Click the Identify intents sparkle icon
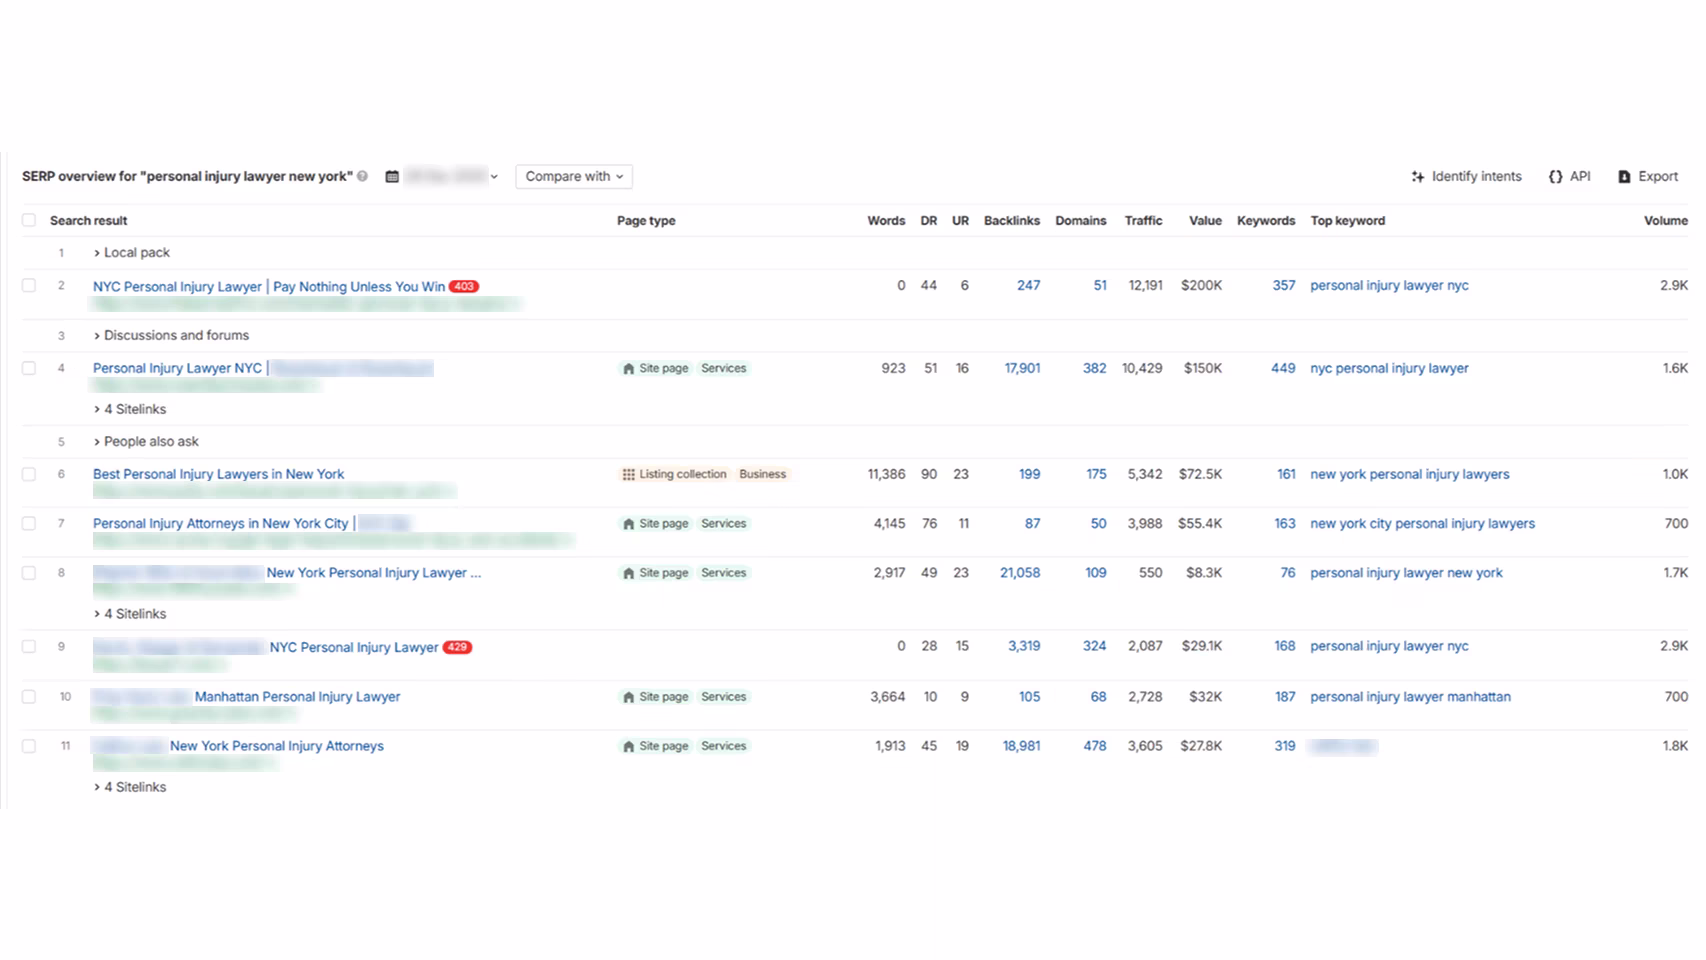The width and height of the screenshot is (1706, 960). pos(1418,176)
